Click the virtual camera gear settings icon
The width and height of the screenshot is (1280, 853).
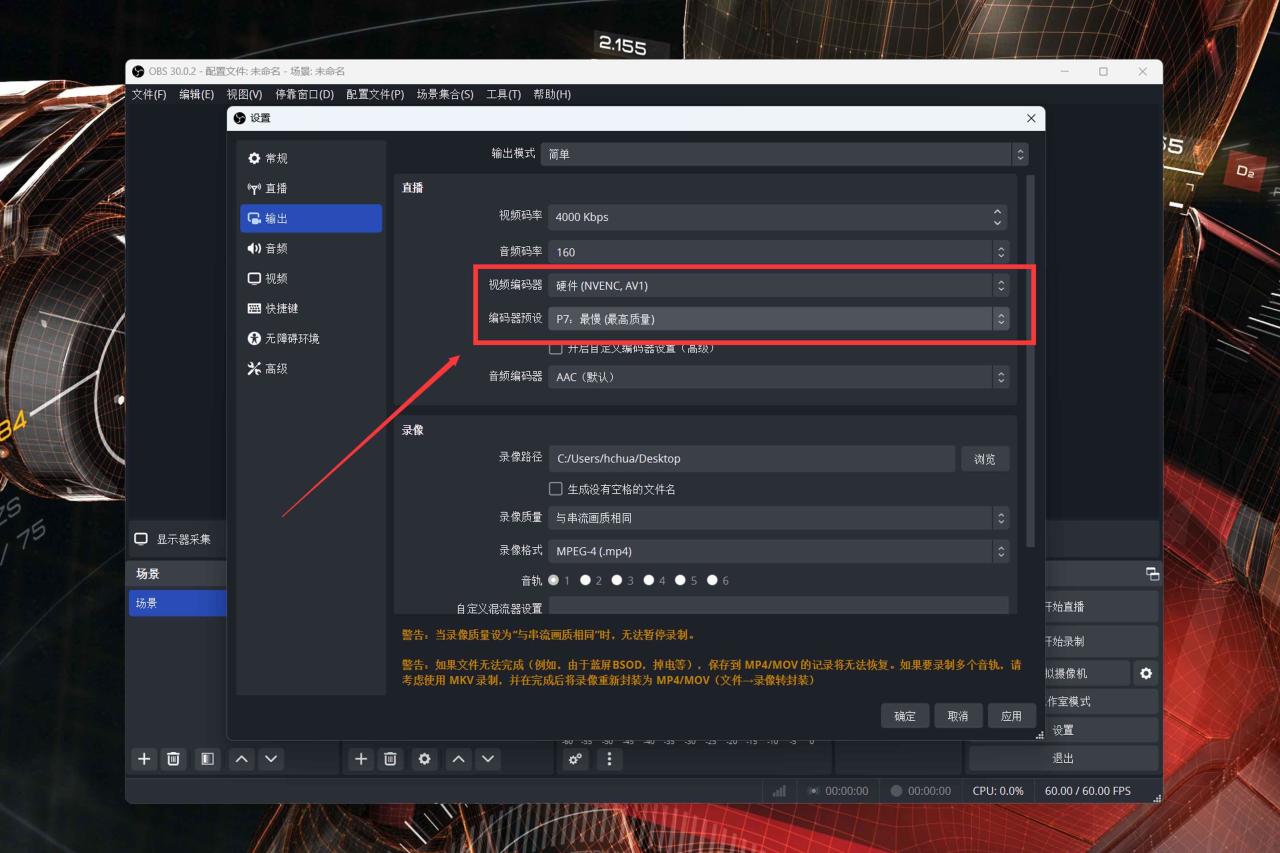tap(1146, 674)
